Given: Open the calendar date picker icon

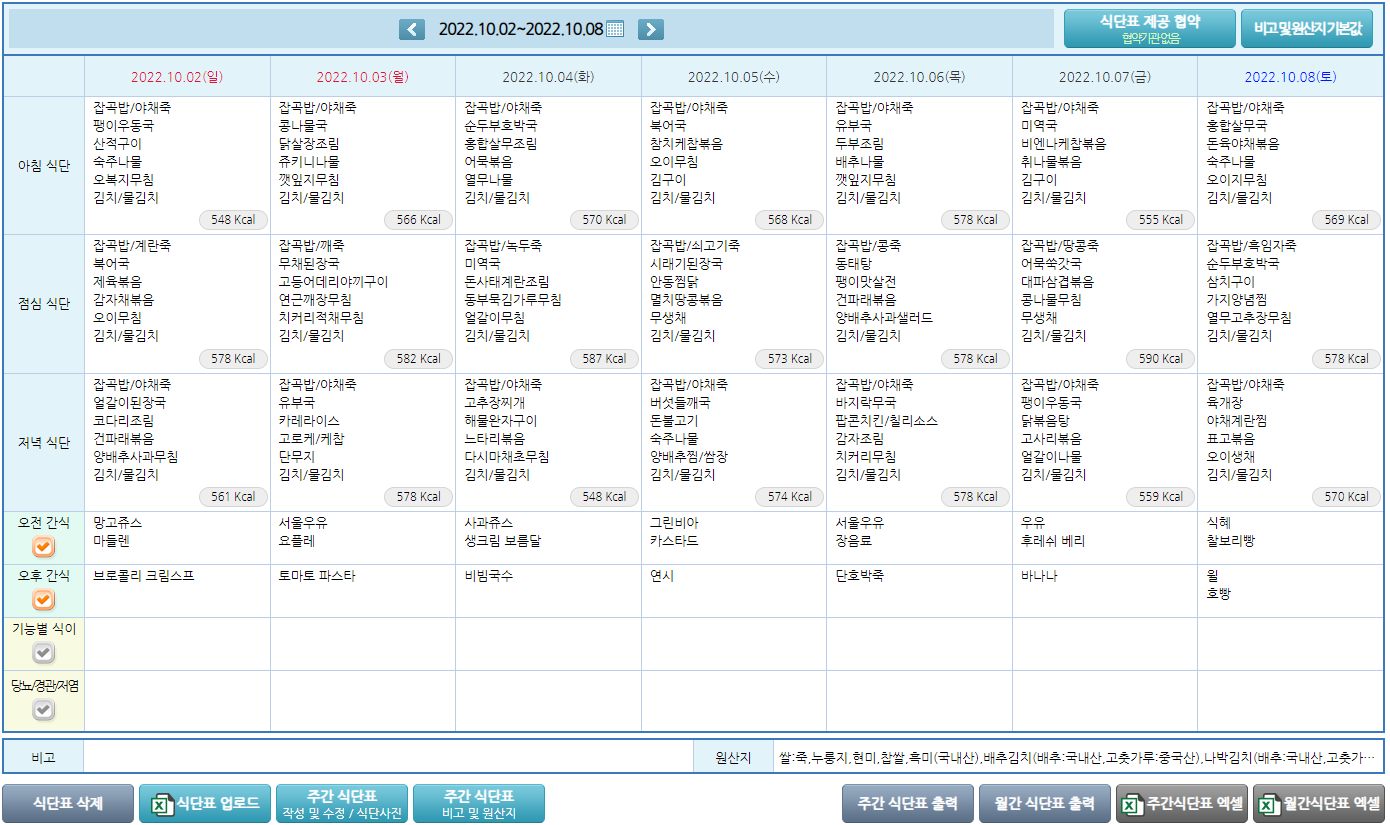Looking at the screenshot, I should [x=615, y=29].
